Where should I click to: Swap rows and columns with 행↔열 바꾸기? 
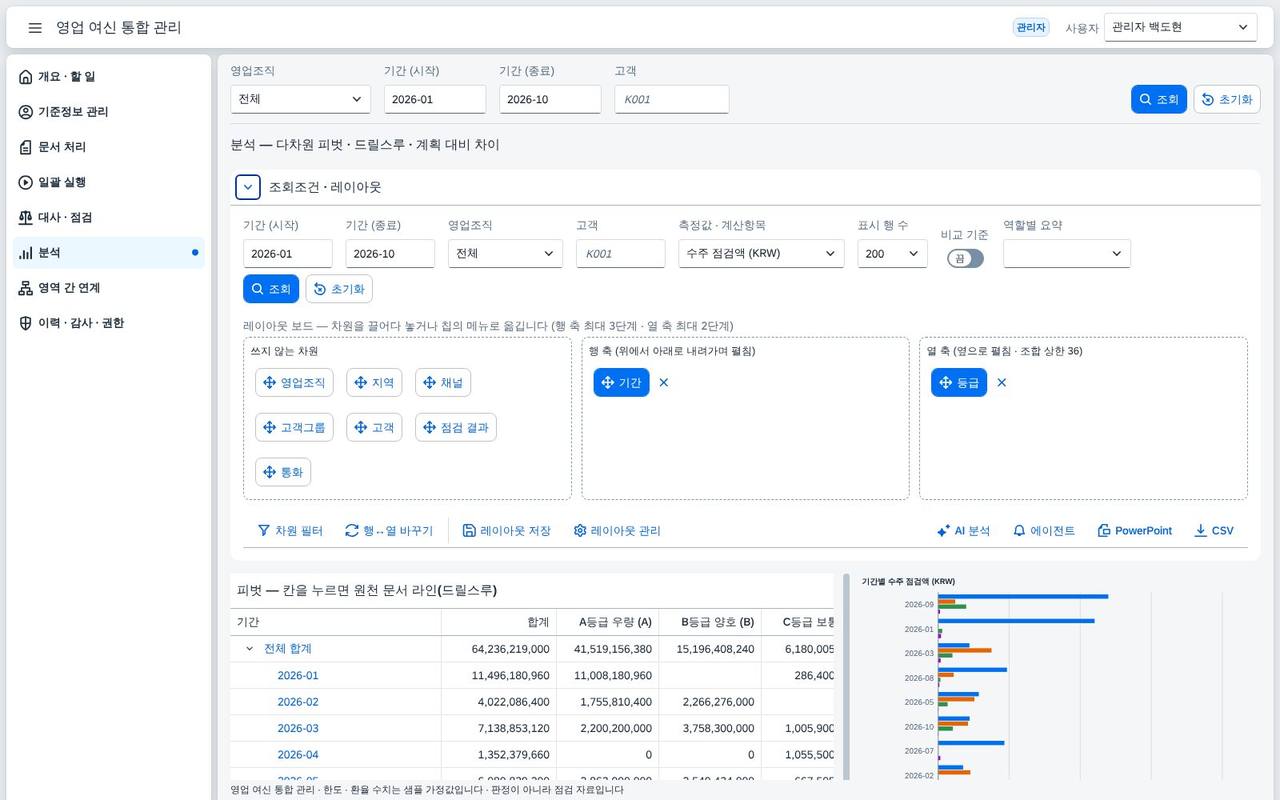pyautogui.click(x=389, y=531)
